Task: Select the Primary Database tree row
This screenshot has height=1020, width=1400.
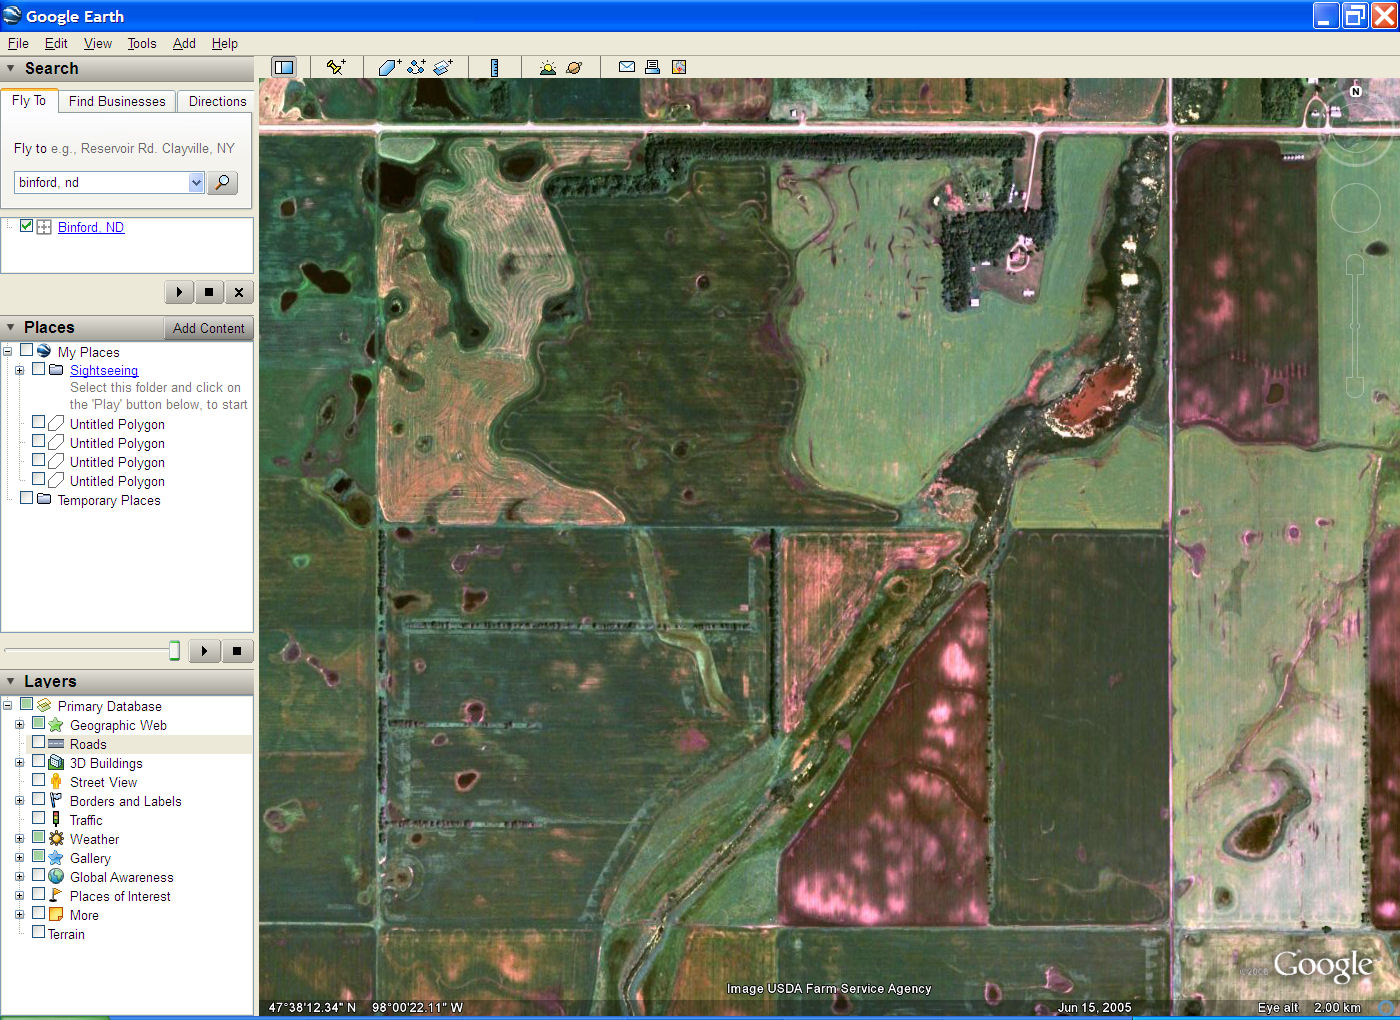Action: [x=109, y=705]
